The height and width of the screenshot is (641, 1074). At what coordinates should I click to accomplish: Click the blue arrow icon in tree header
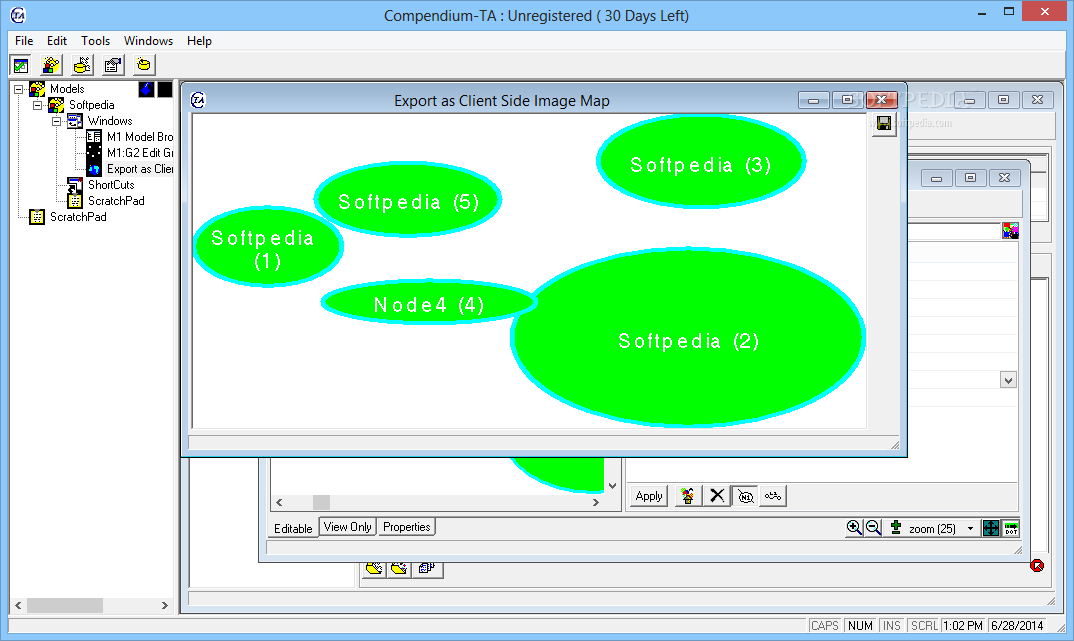(147, 89)
